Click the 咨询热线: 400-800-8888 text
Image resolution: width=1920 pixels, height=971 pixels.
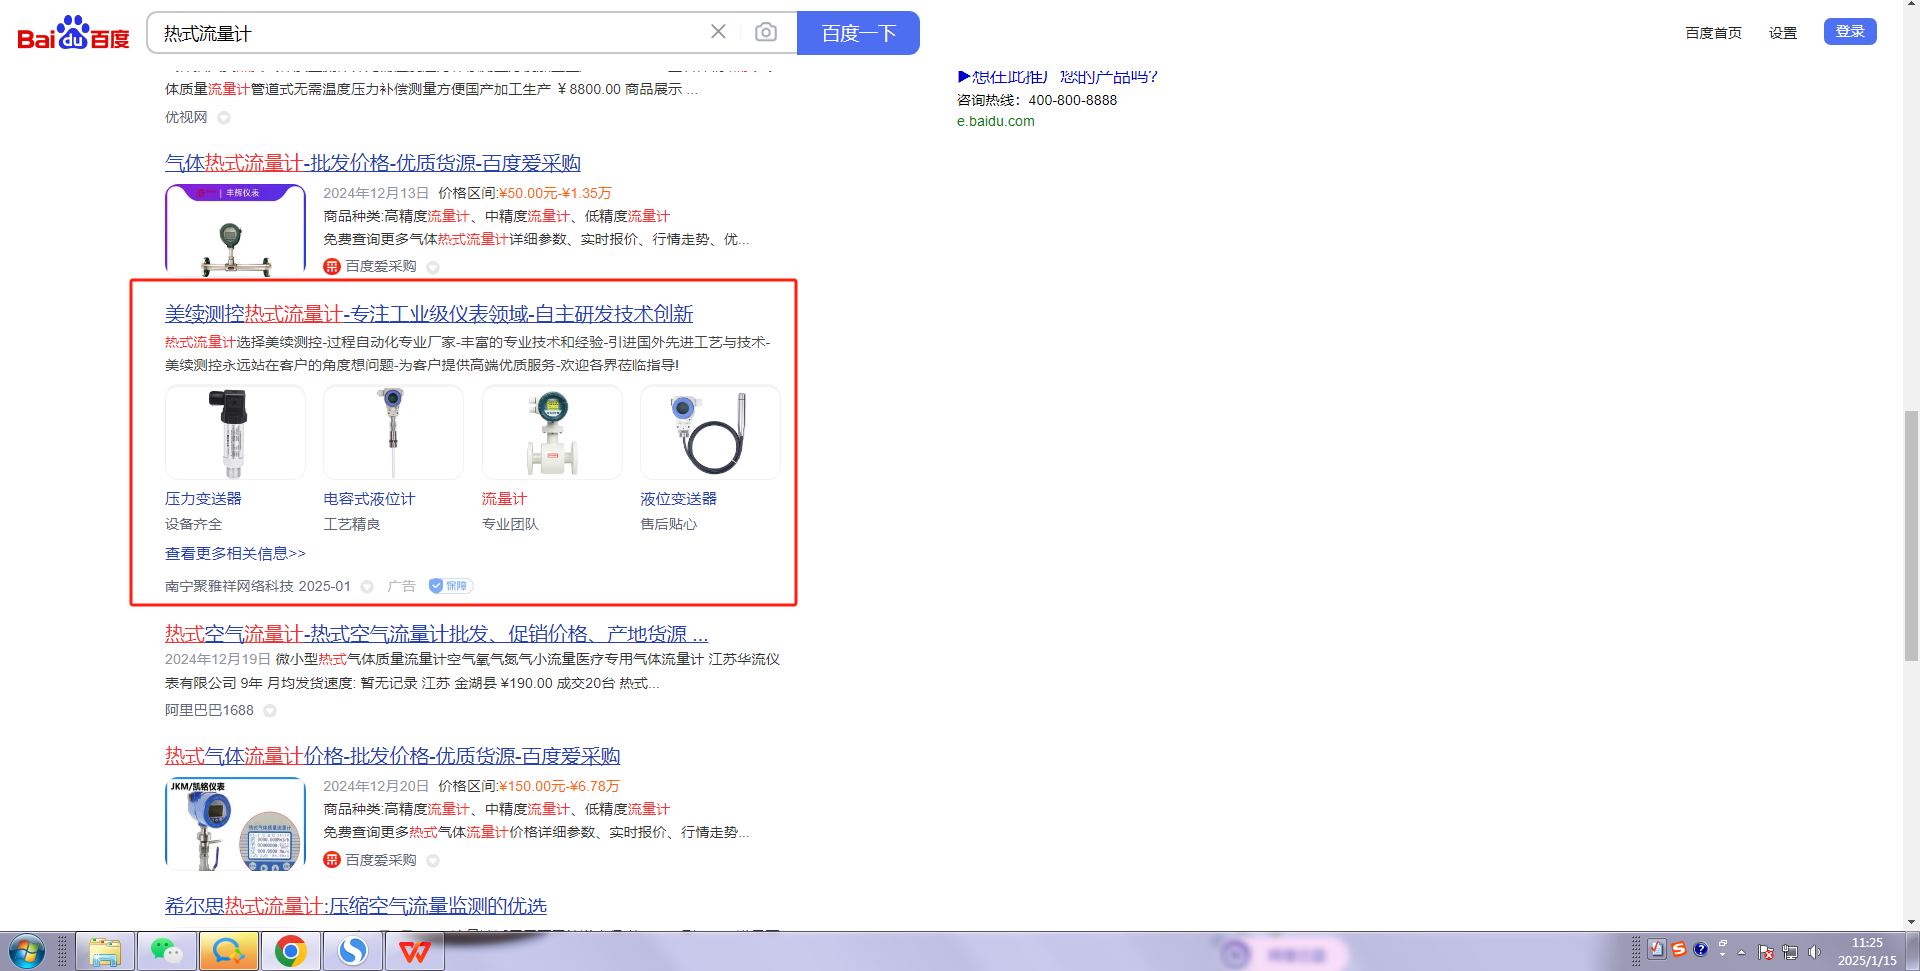1037,100
